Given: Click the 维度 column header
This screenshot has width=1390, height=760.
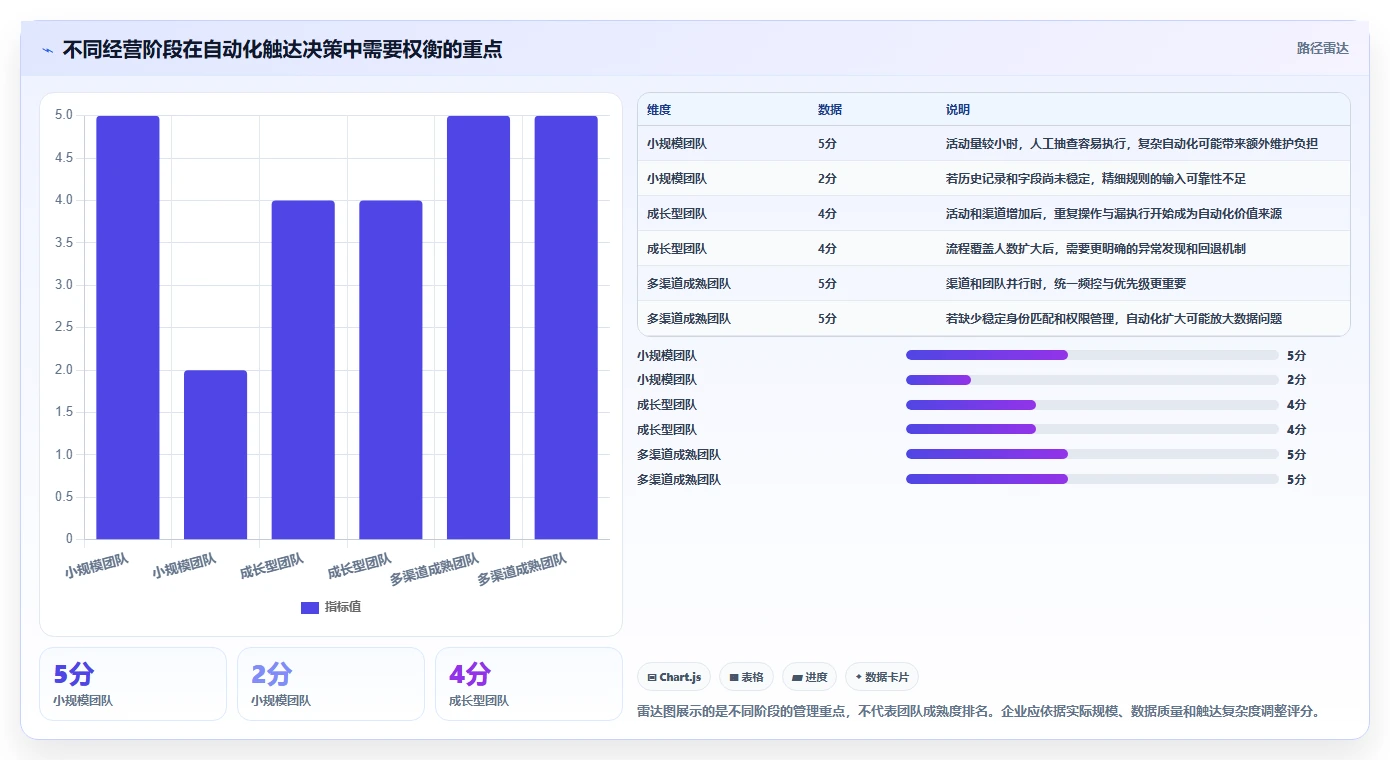Looking at the screenshot, I should 659,110.
